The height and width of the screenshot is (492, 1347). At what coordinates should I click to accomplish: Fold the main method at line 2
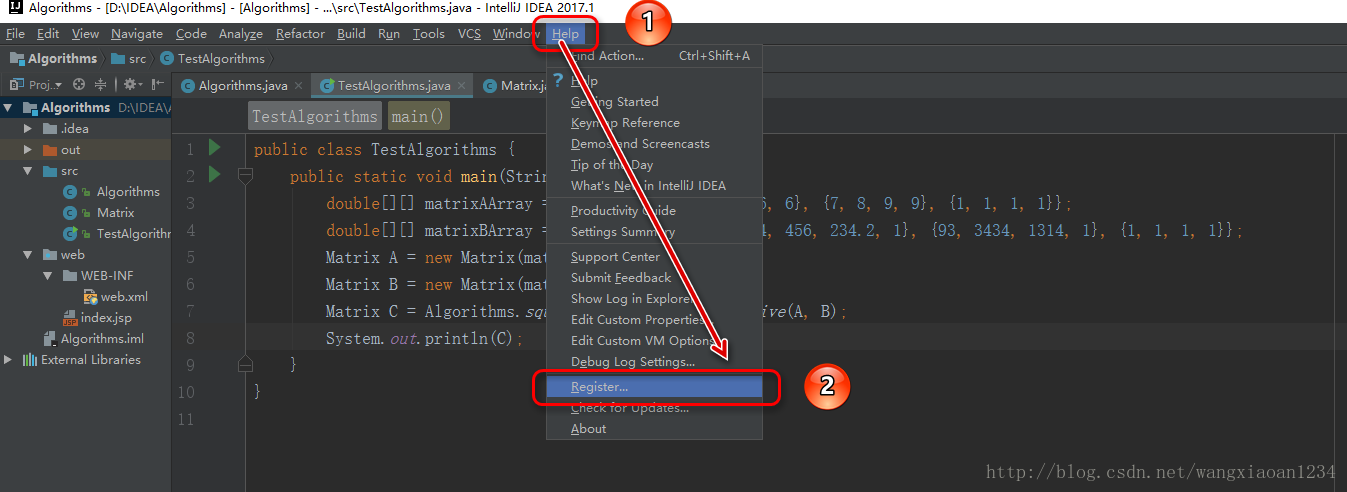(245, 176)
